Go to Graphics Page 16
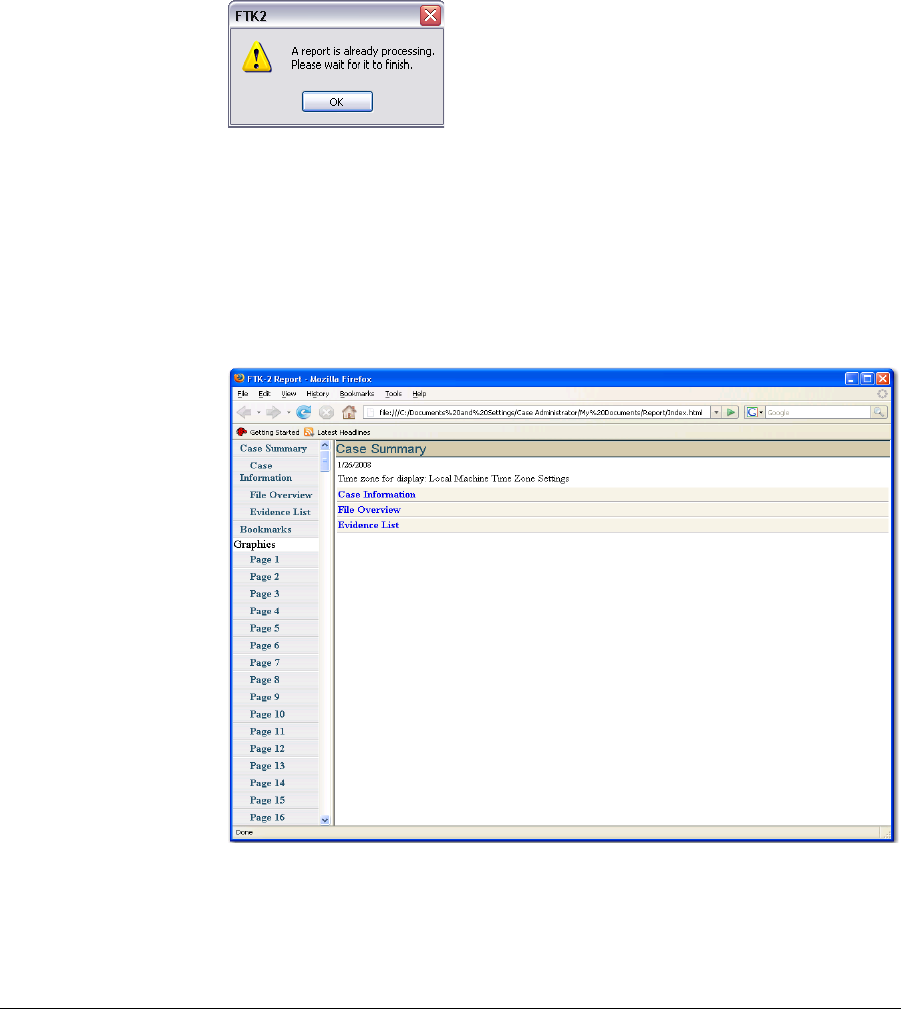Screen dimensions: 901x1009 pos(267,817)
